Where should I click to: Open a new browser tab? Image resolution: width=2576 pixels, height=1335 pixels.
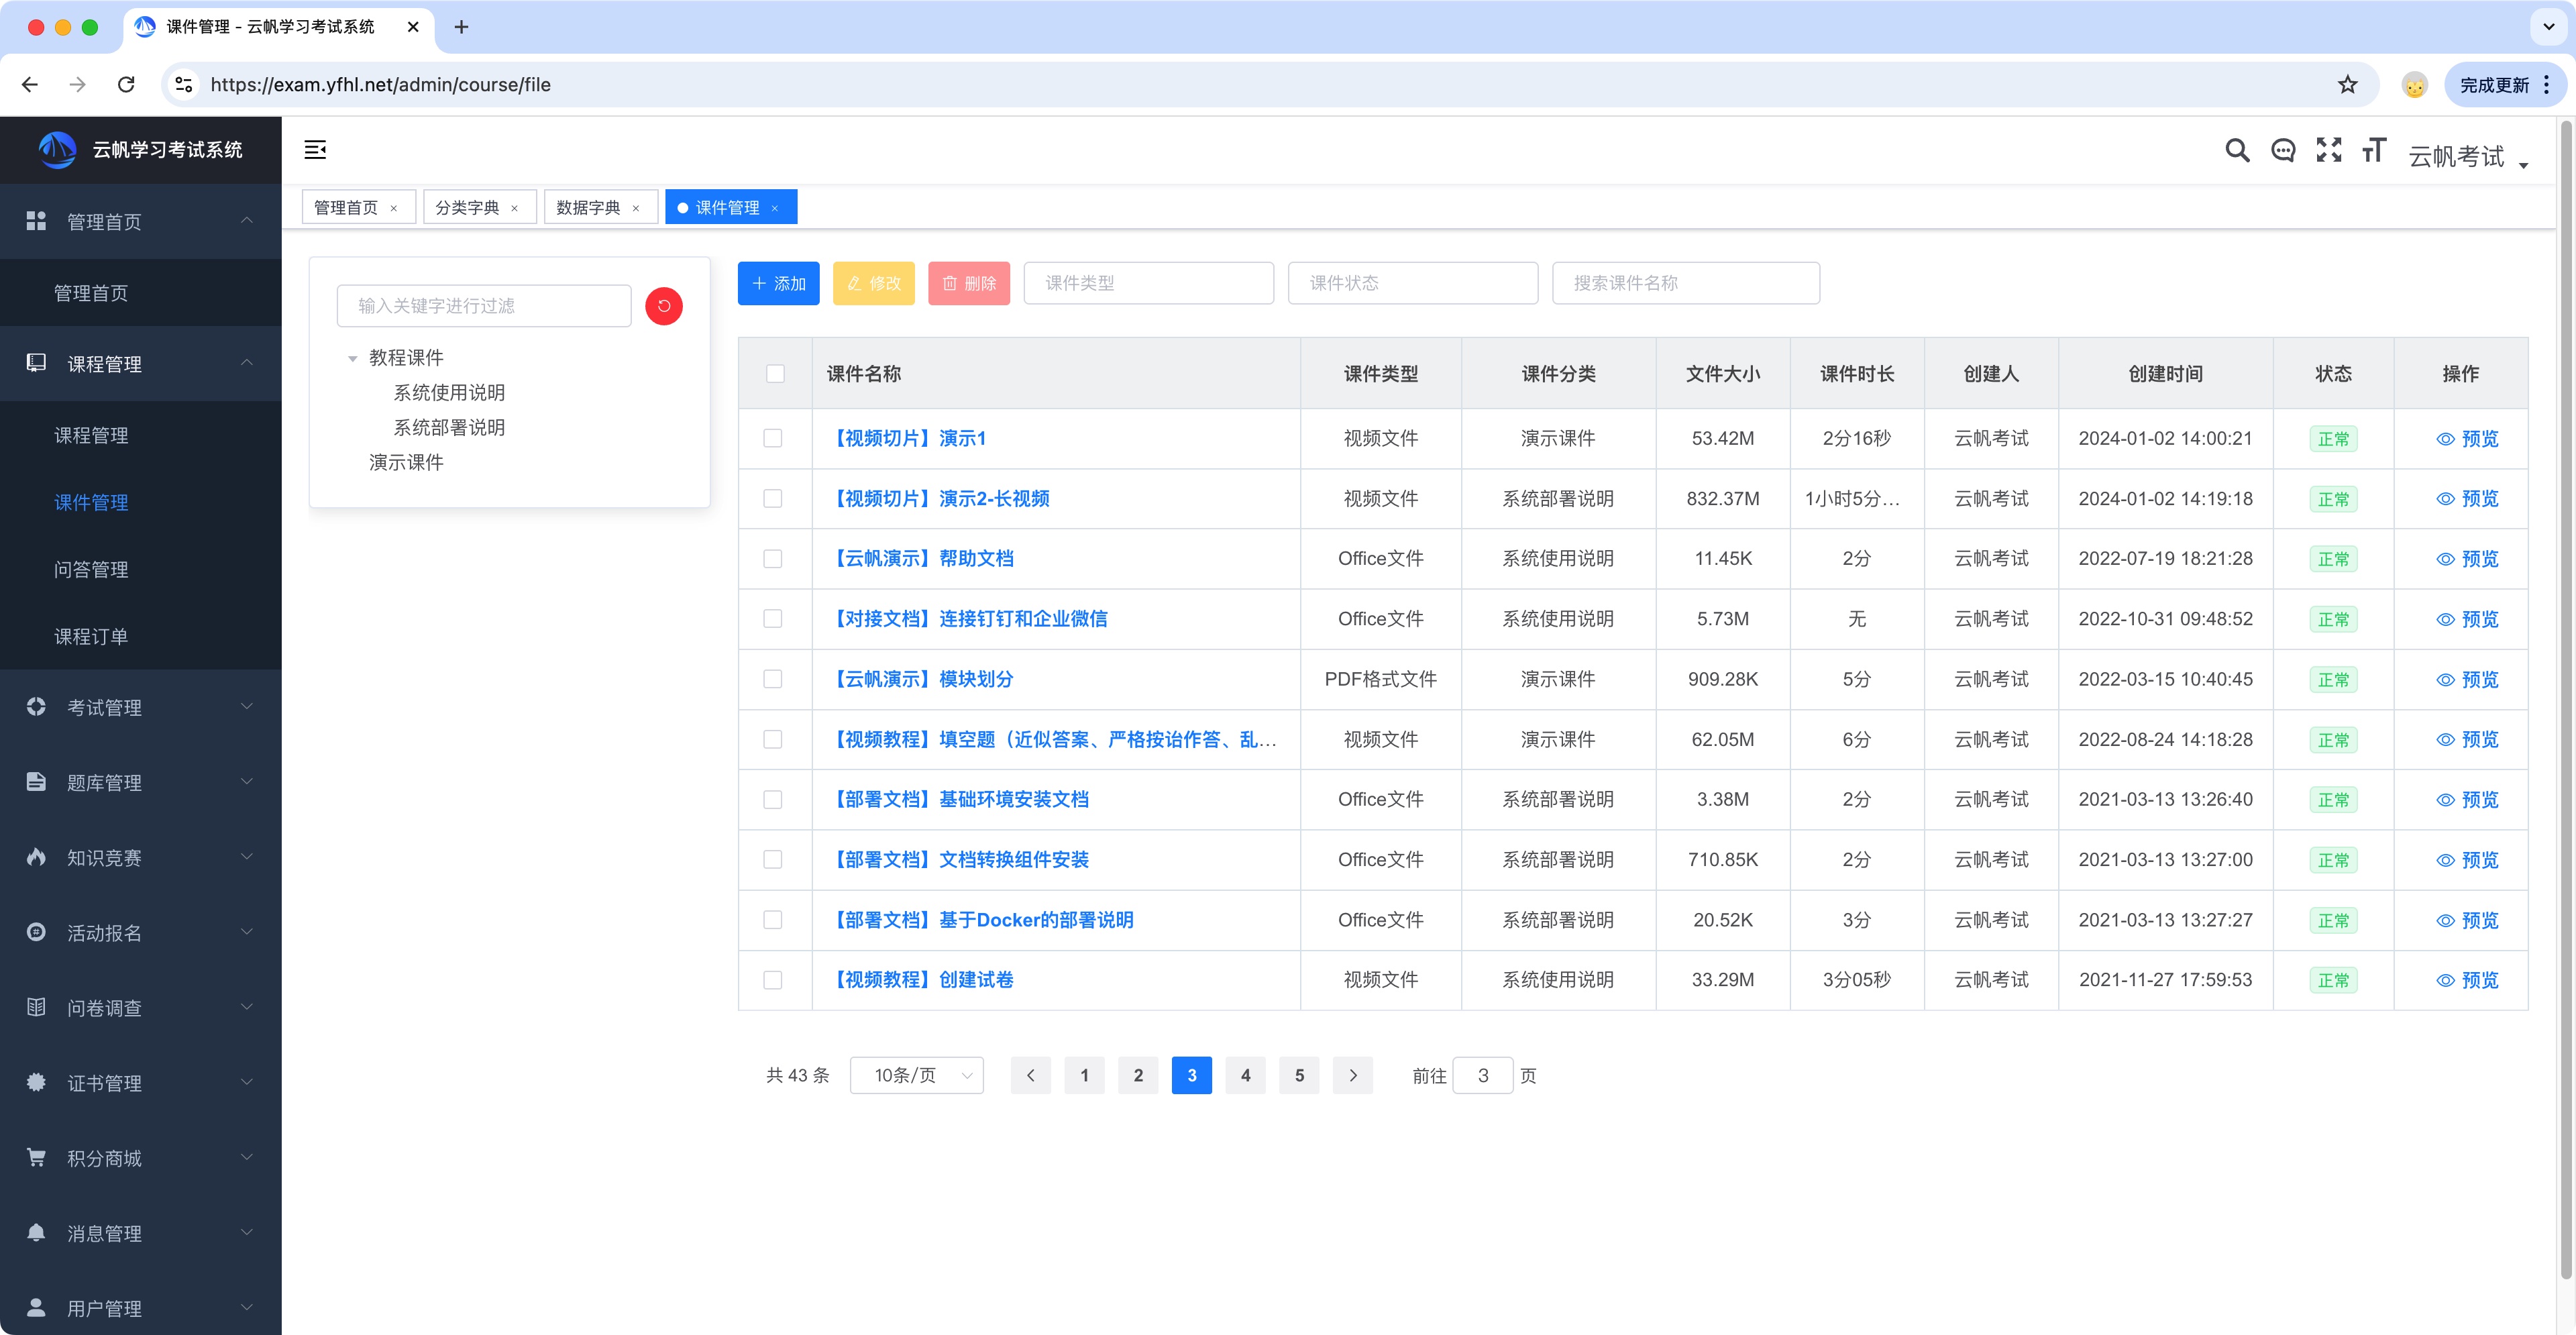[x=461, y=27]
